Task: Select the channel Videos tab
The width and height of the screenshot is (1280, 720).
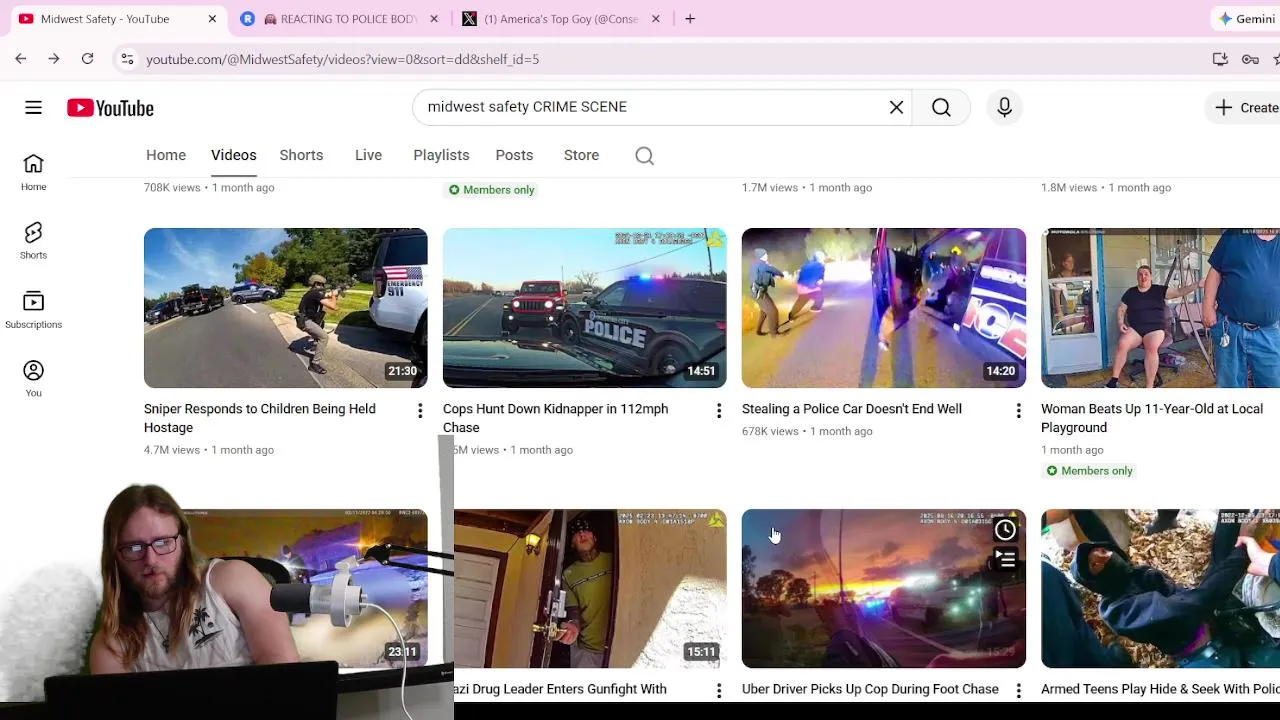Action: [x=233, y=155]
